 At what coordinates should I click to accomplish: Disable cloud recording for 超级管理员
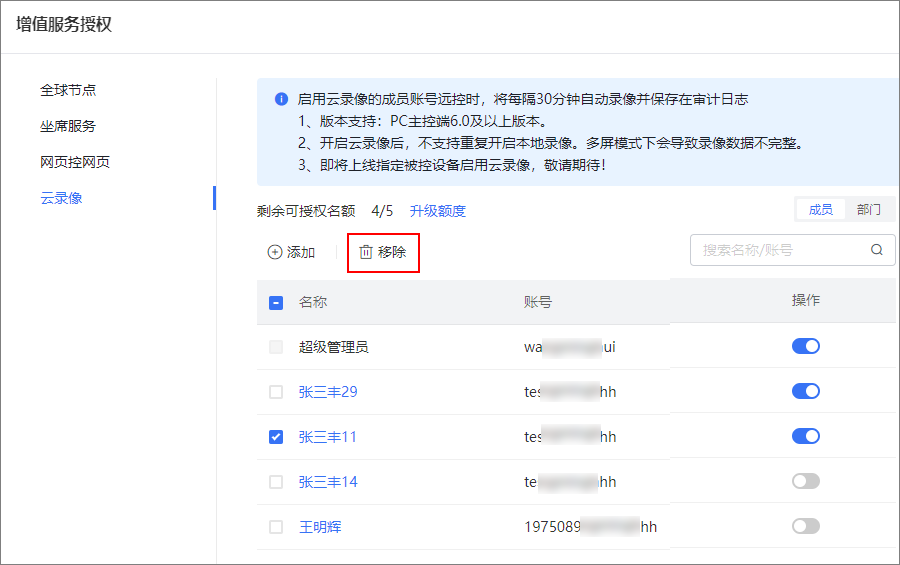click(805, 346)
